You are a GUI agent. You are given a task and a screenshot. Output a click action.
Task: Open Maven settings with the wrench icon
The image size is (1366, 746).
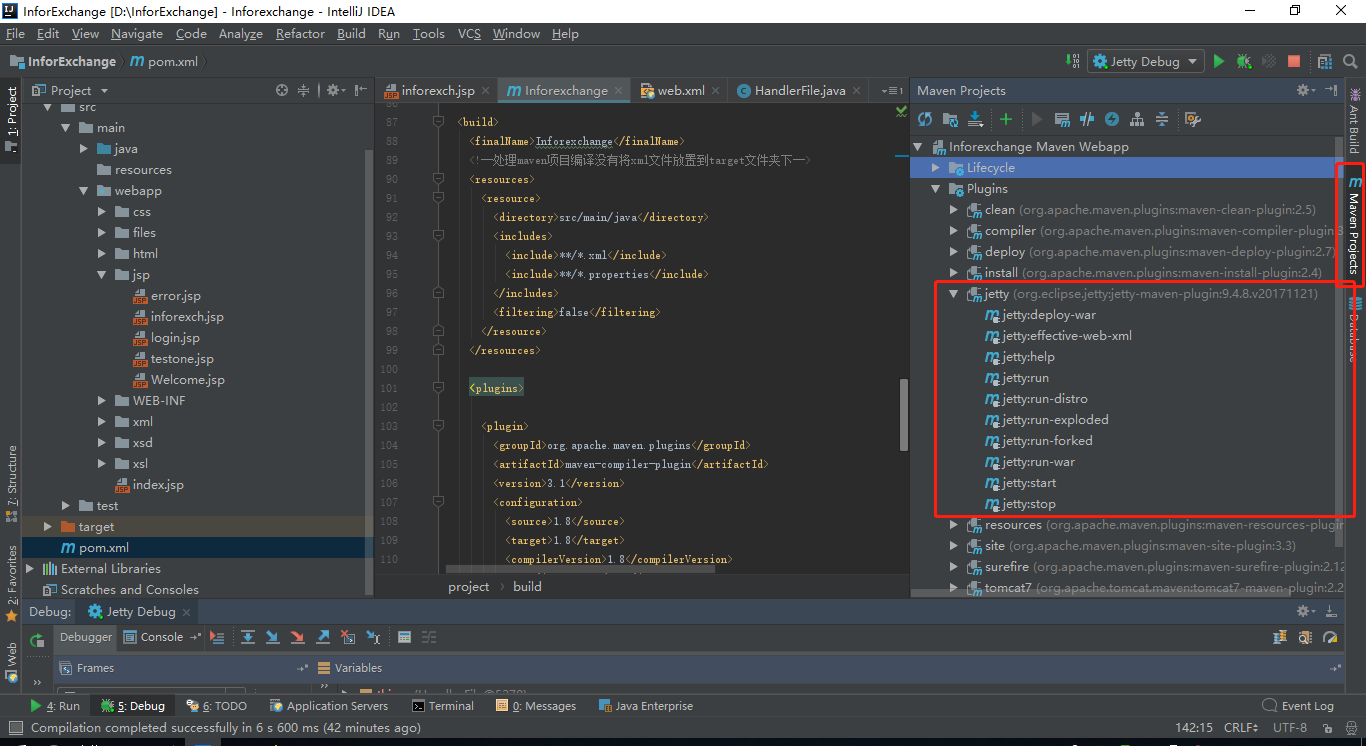1194,119
